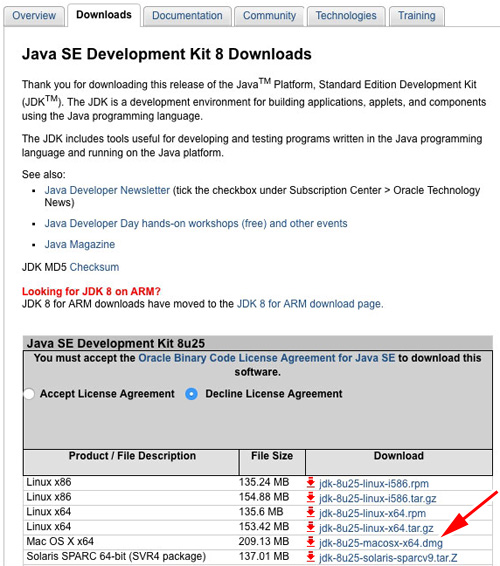The image size is (500, 566).
Task: Click the 154.88 MB file size cell
Action: 264,497
